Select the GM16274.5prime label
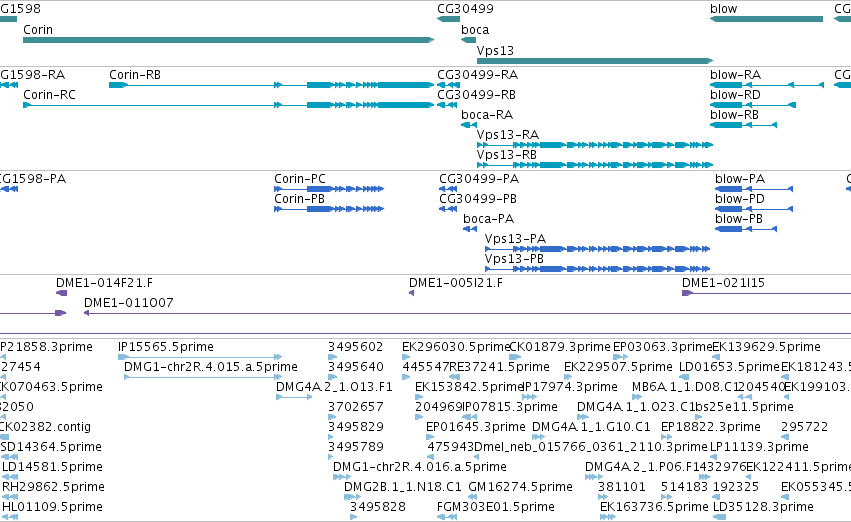851x522 pixels. (x=520, y=487)
